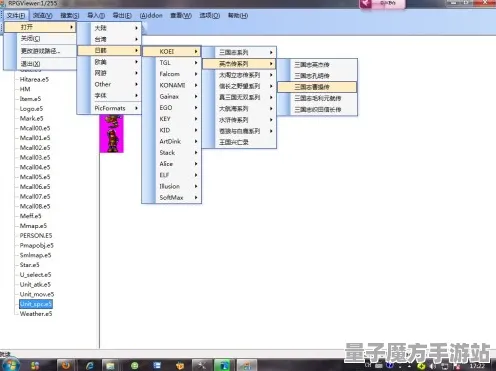This screenshot has width=496, height=371.
Task: Expand the EGO publisher submenu
Action: click(172, 108)
